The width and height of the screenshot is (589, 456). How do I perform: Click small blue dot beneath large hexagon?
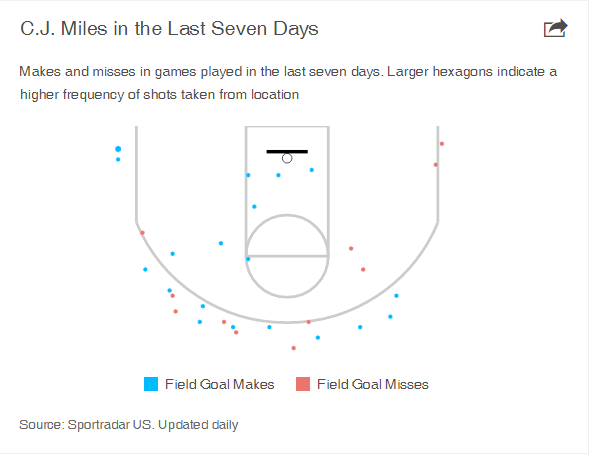point(118,160)
